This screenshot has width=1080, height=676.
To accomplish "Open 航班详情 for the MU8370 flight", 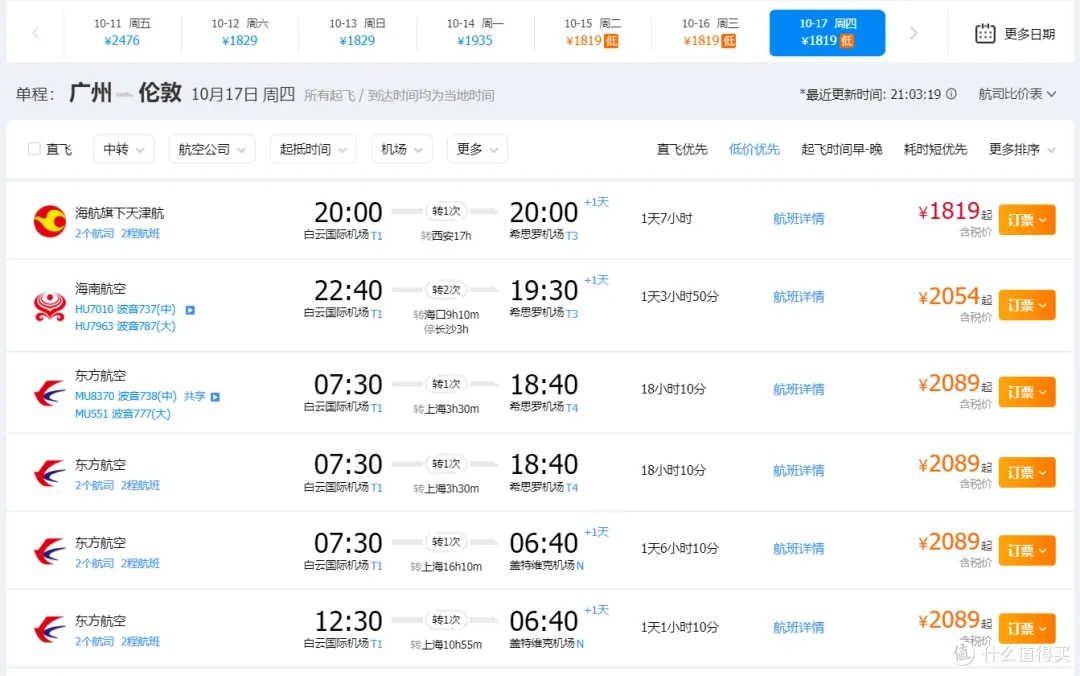I will click(798, 389).
